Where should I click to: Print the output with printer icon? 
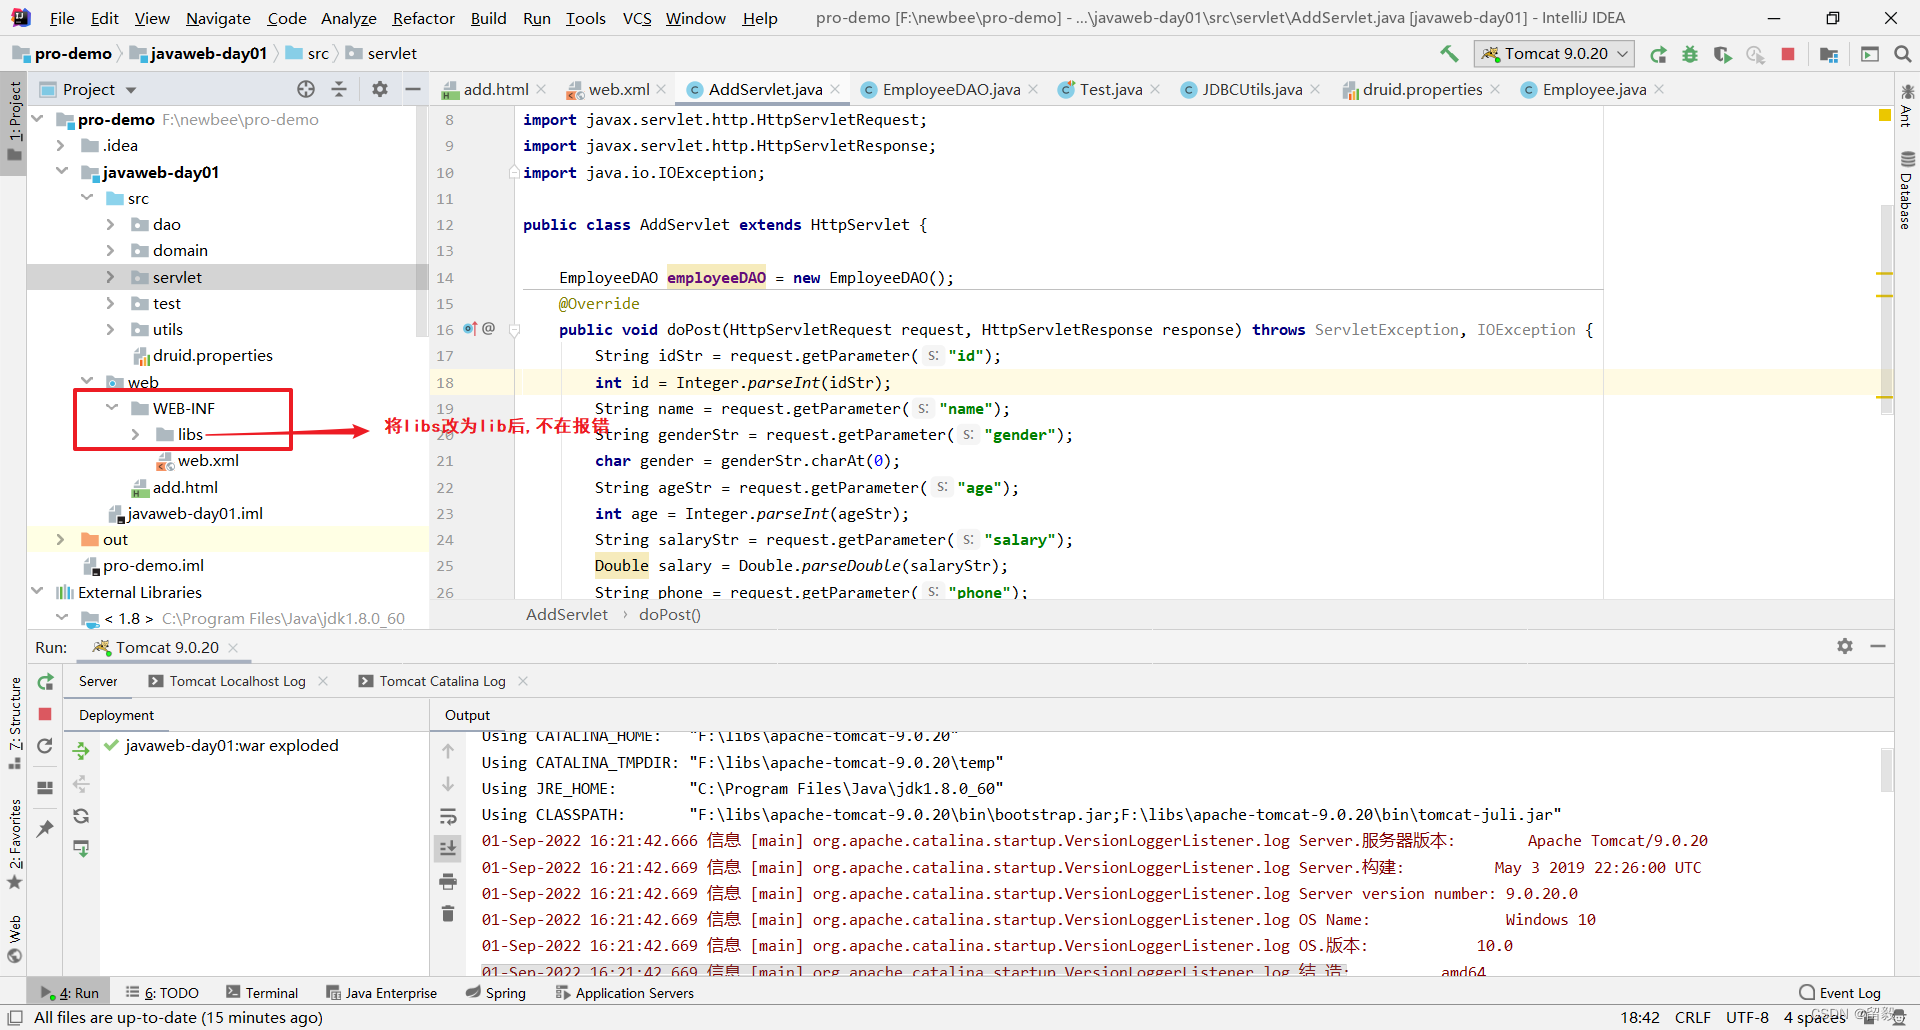click(x=448, y=881)
